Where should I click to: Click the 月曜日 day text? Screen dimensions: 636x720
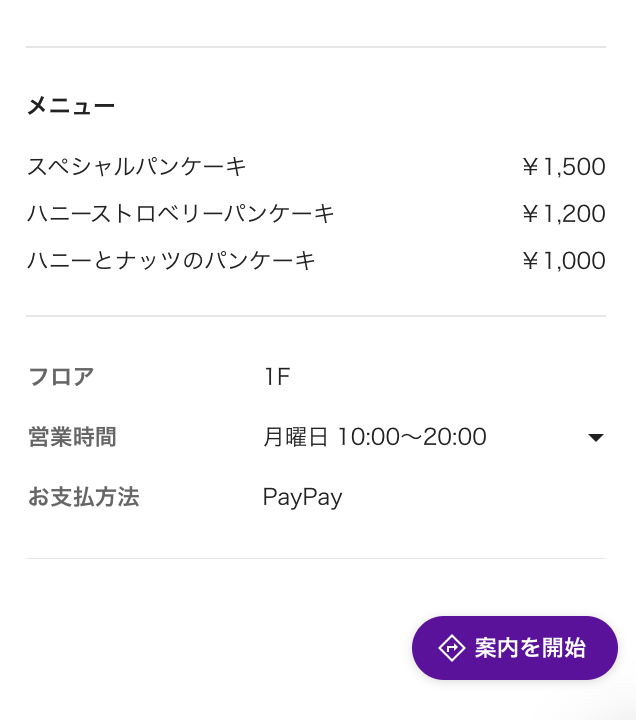click(295, 437)
